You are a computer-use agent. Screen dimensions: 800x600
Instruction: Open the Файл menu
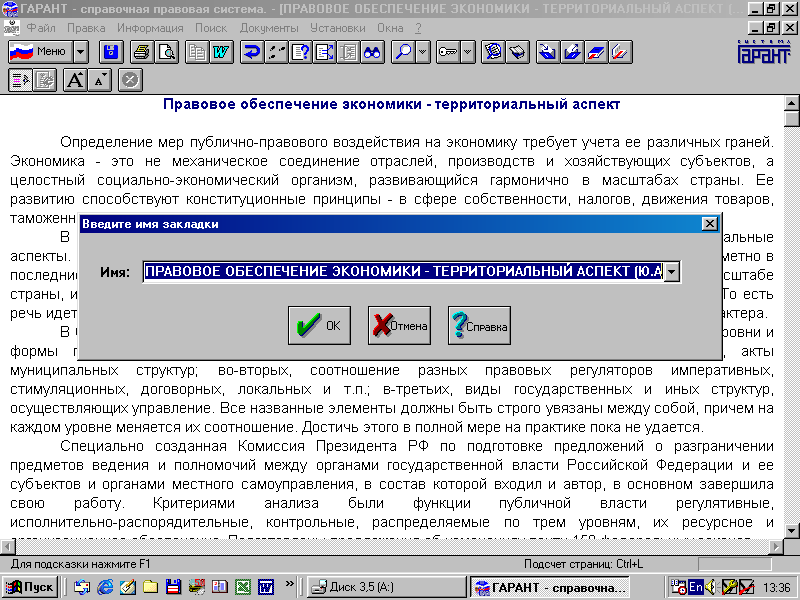pos(41,28)
